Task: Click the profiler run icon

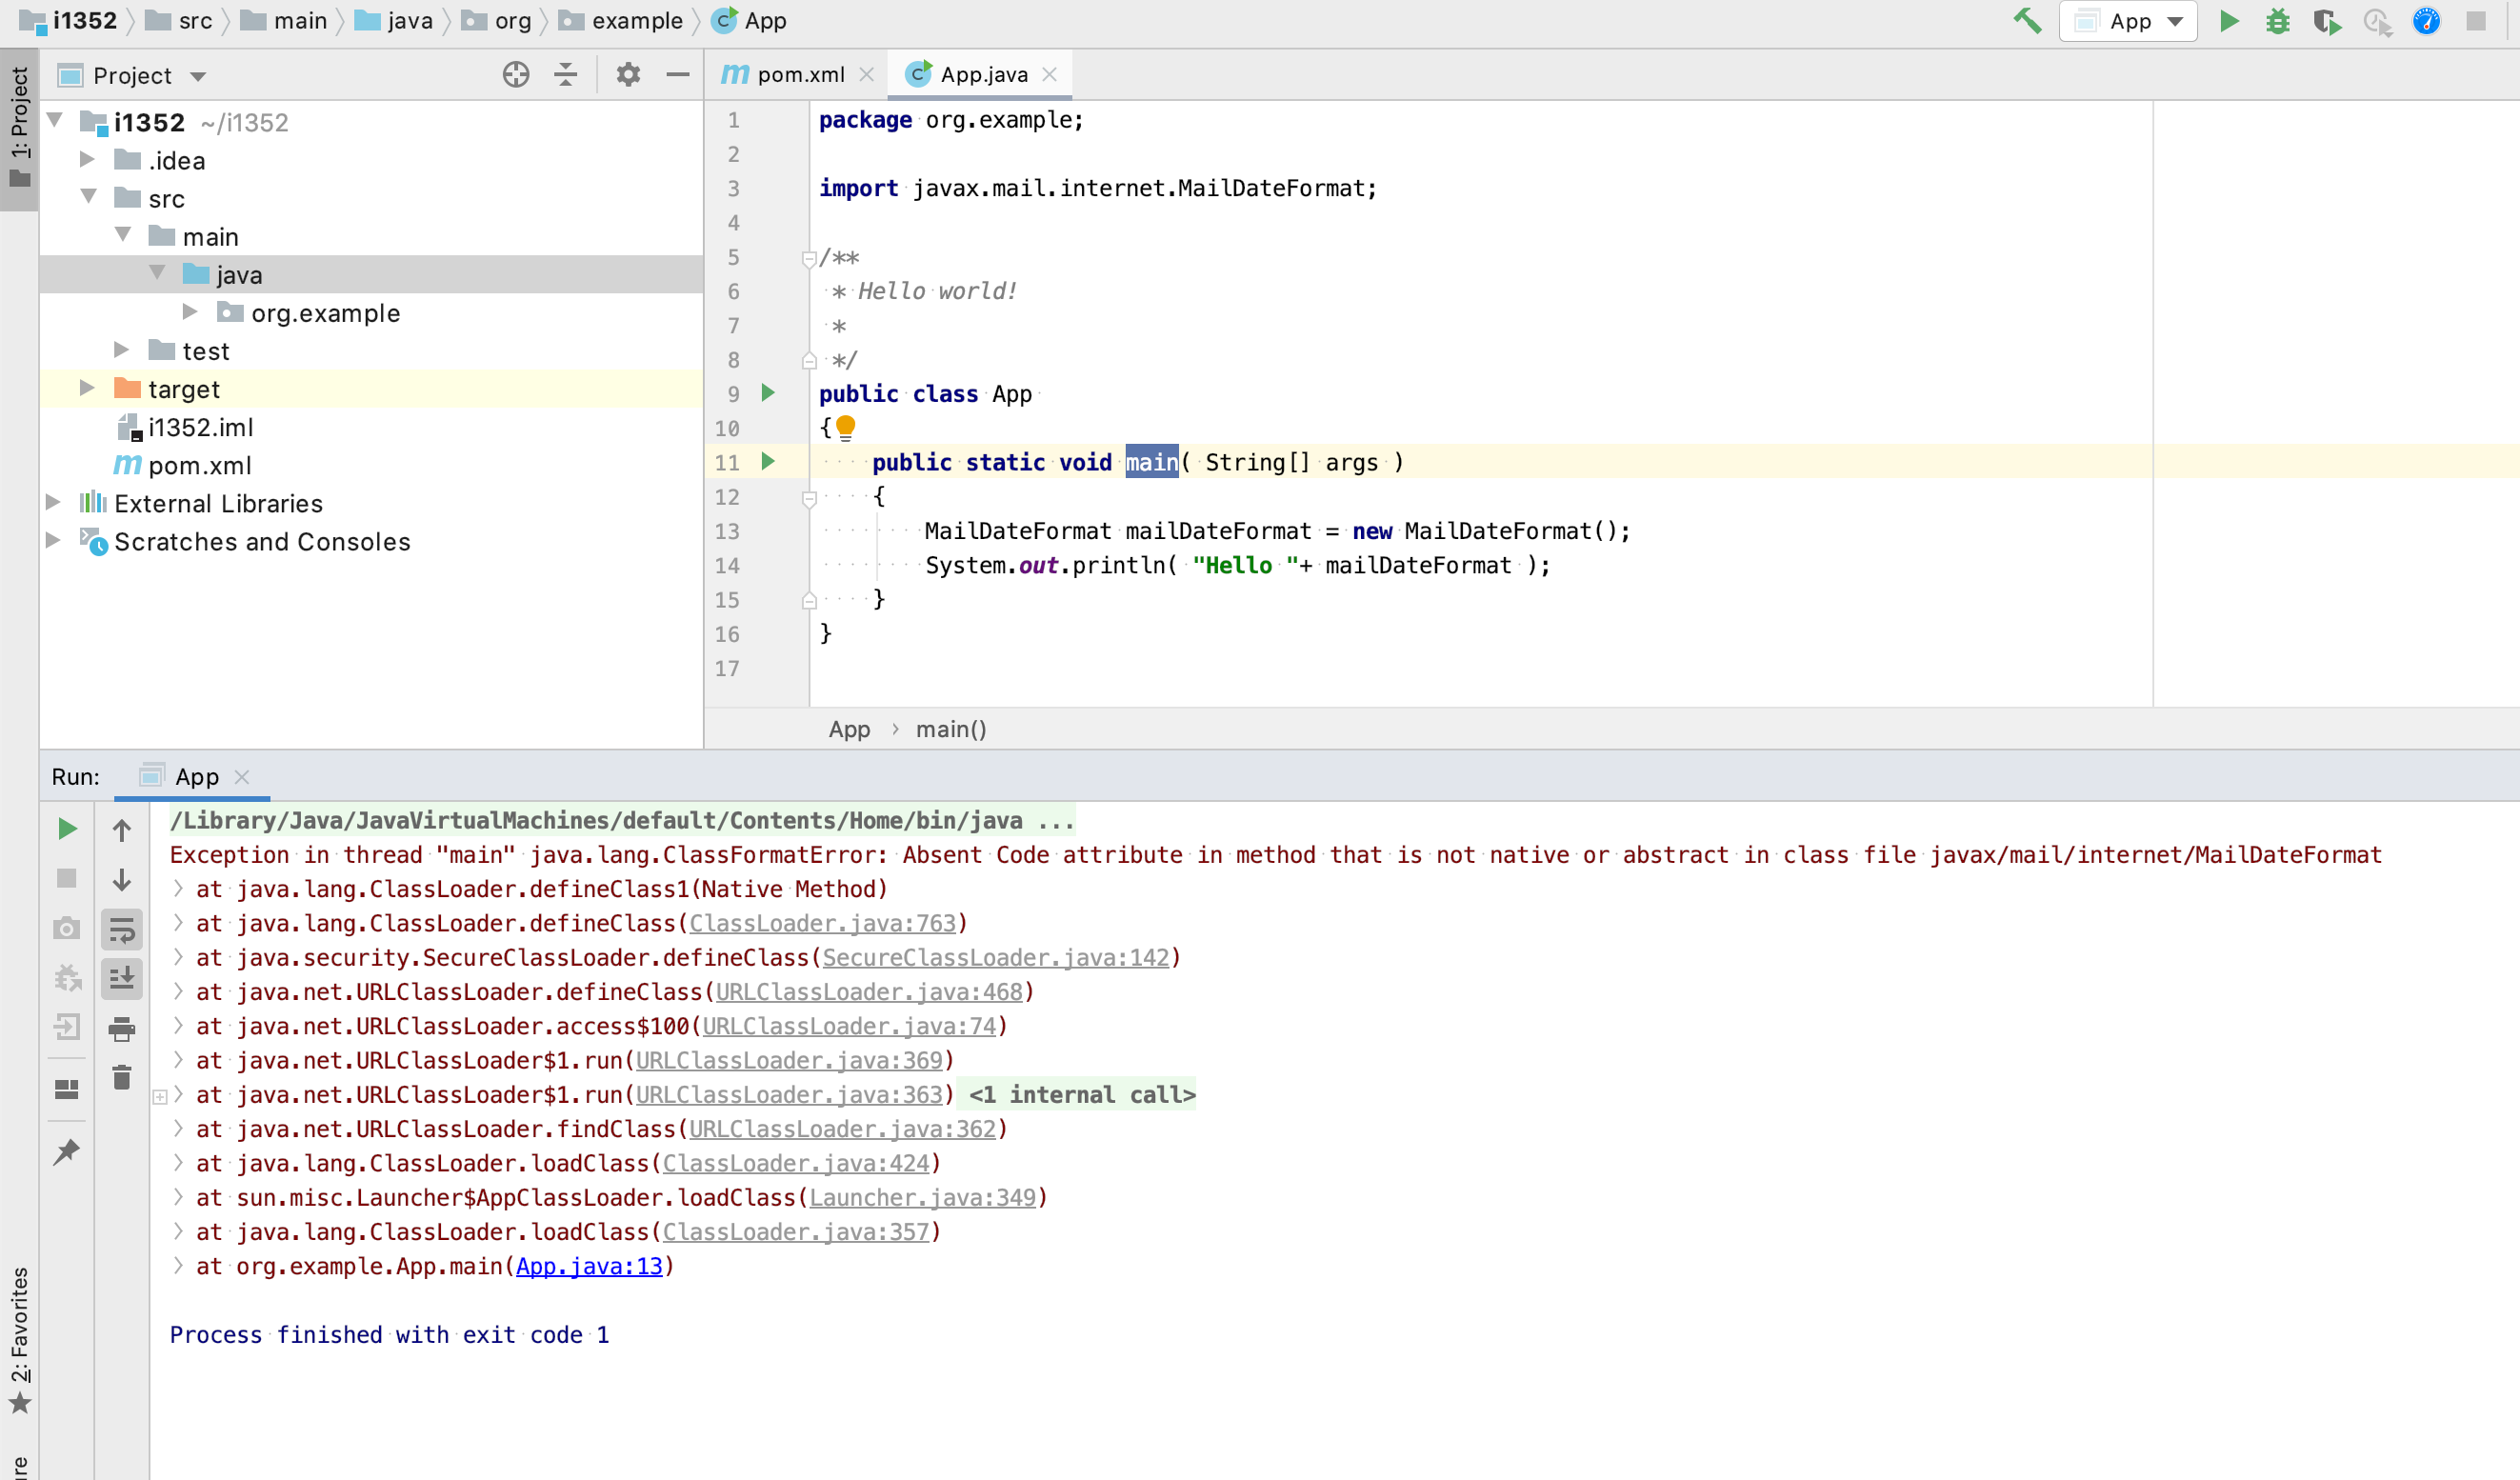Action: click(2377, 21)
